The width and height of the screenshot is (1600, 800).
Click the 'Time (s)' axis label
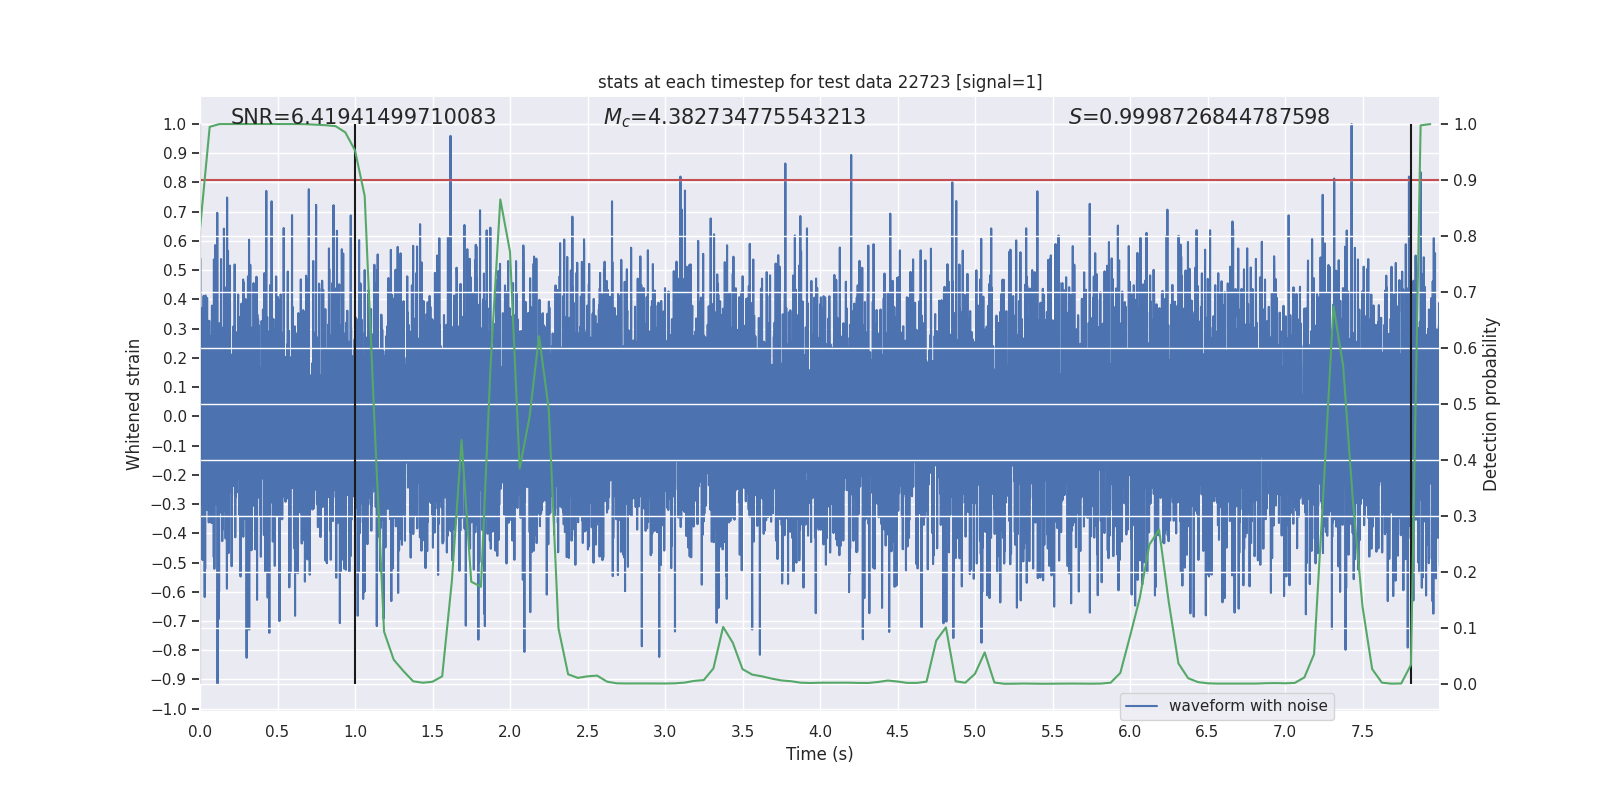click(x=820, y=754)
